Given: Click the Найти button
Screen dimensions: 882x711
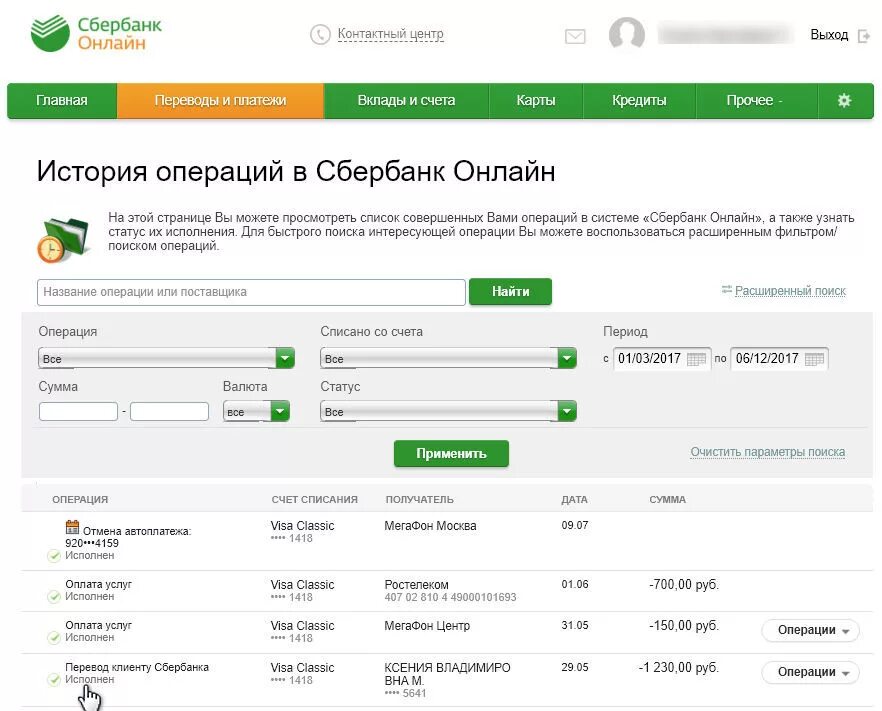Looking at the screenshot, I should coord(510,291).
